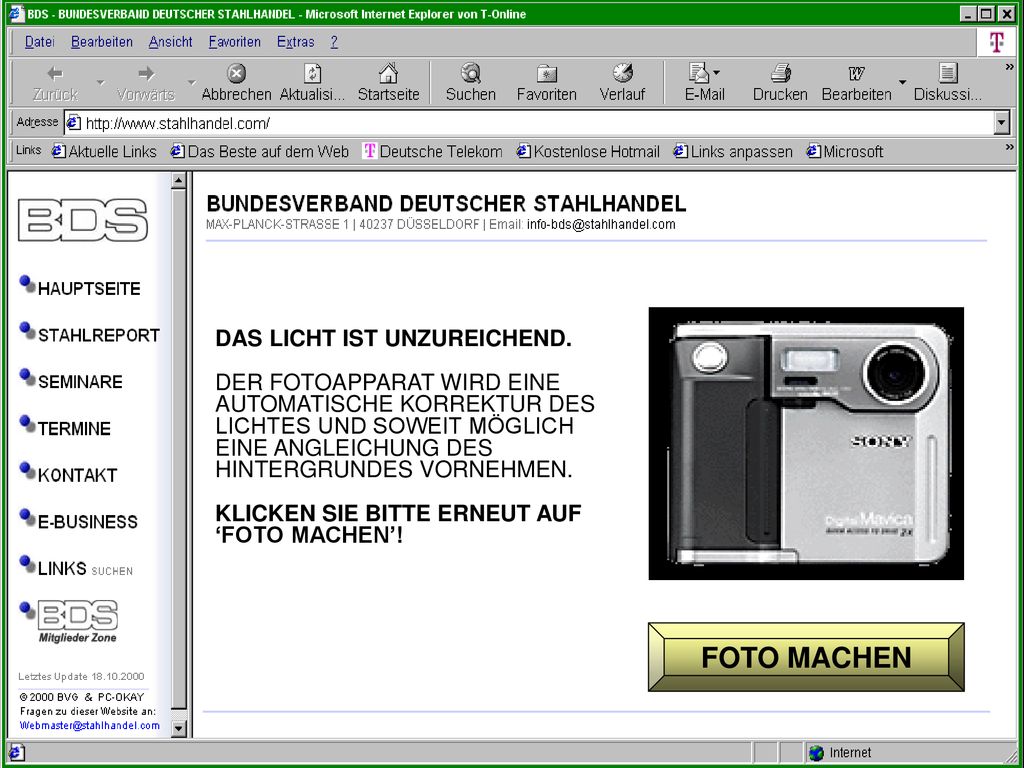Open the E-BUSINESS sidebar link
Image resolution: width=1024 pixels, height=768 pixels.
click(88, 522)
